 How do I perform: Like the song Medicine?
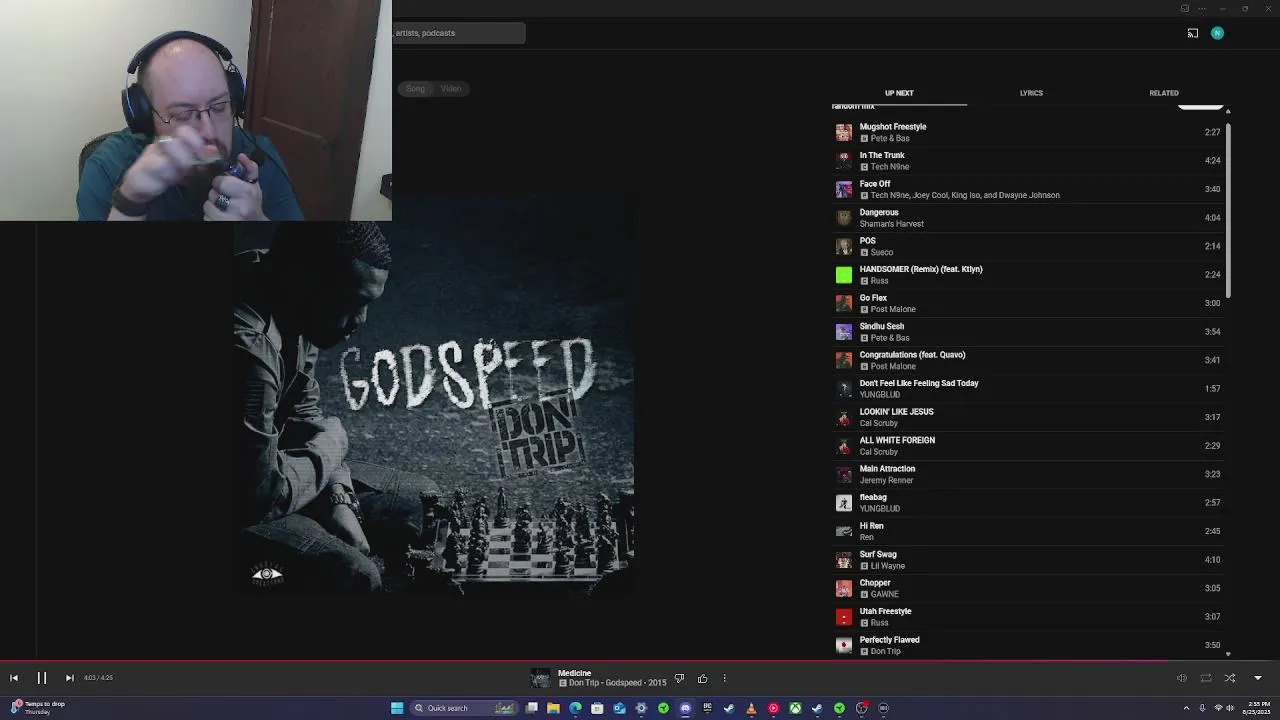coord(702,679)
